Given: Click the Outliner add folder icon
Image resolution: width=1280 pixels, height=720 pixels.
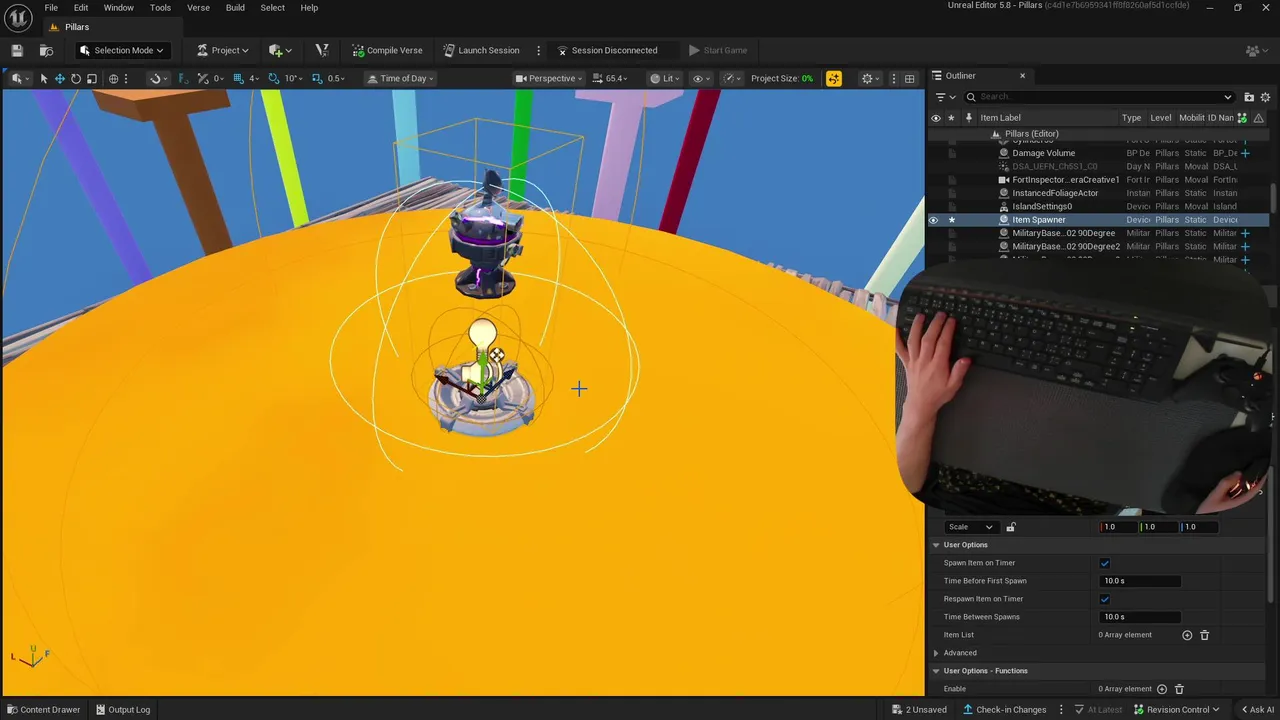Looking at the screenshot, I should coord(1249,97).
